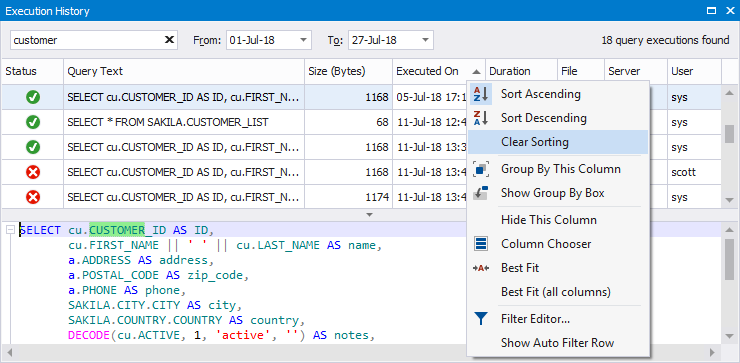Click success icon in 11-Jul-18 13:3 row
This screenshot has width=740, height=363.
[x=33, y=147]
